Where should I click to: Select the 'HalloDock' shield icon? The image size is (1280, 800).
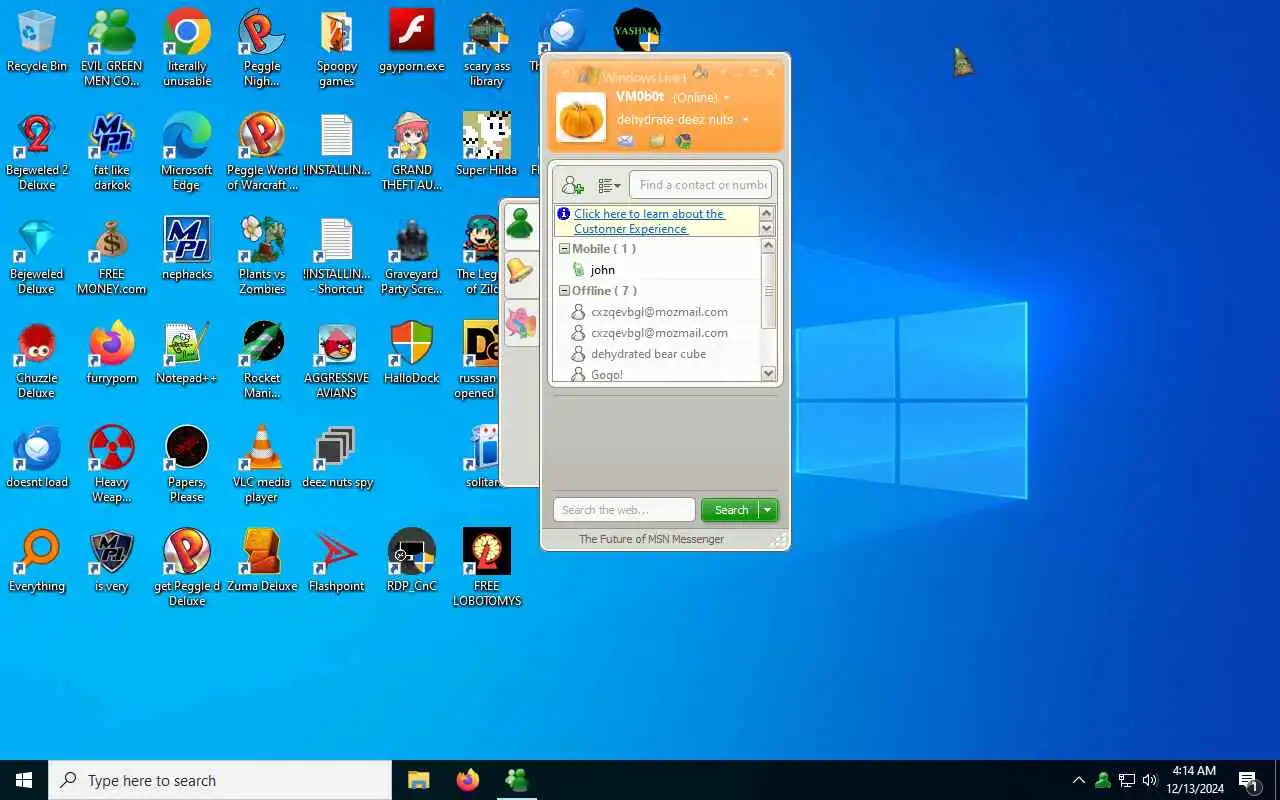coord(412,353)
